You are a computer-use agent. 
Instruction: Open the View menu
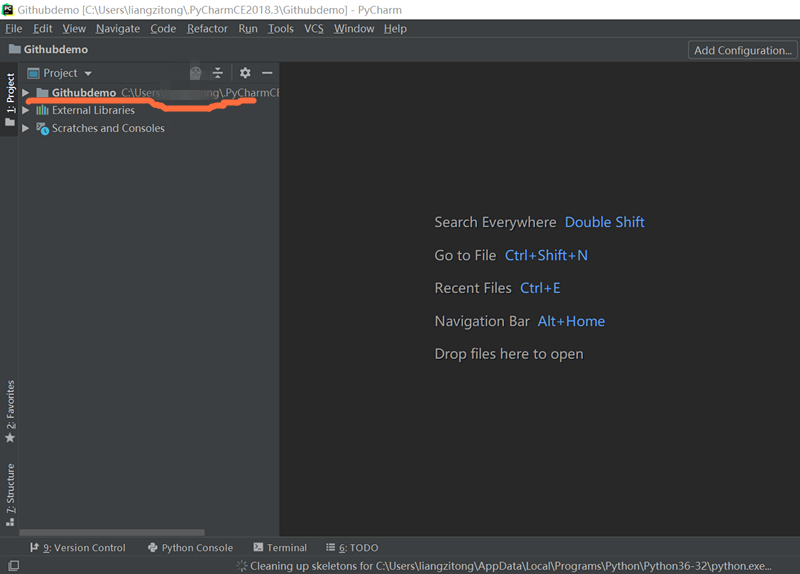tap(74, 29)
